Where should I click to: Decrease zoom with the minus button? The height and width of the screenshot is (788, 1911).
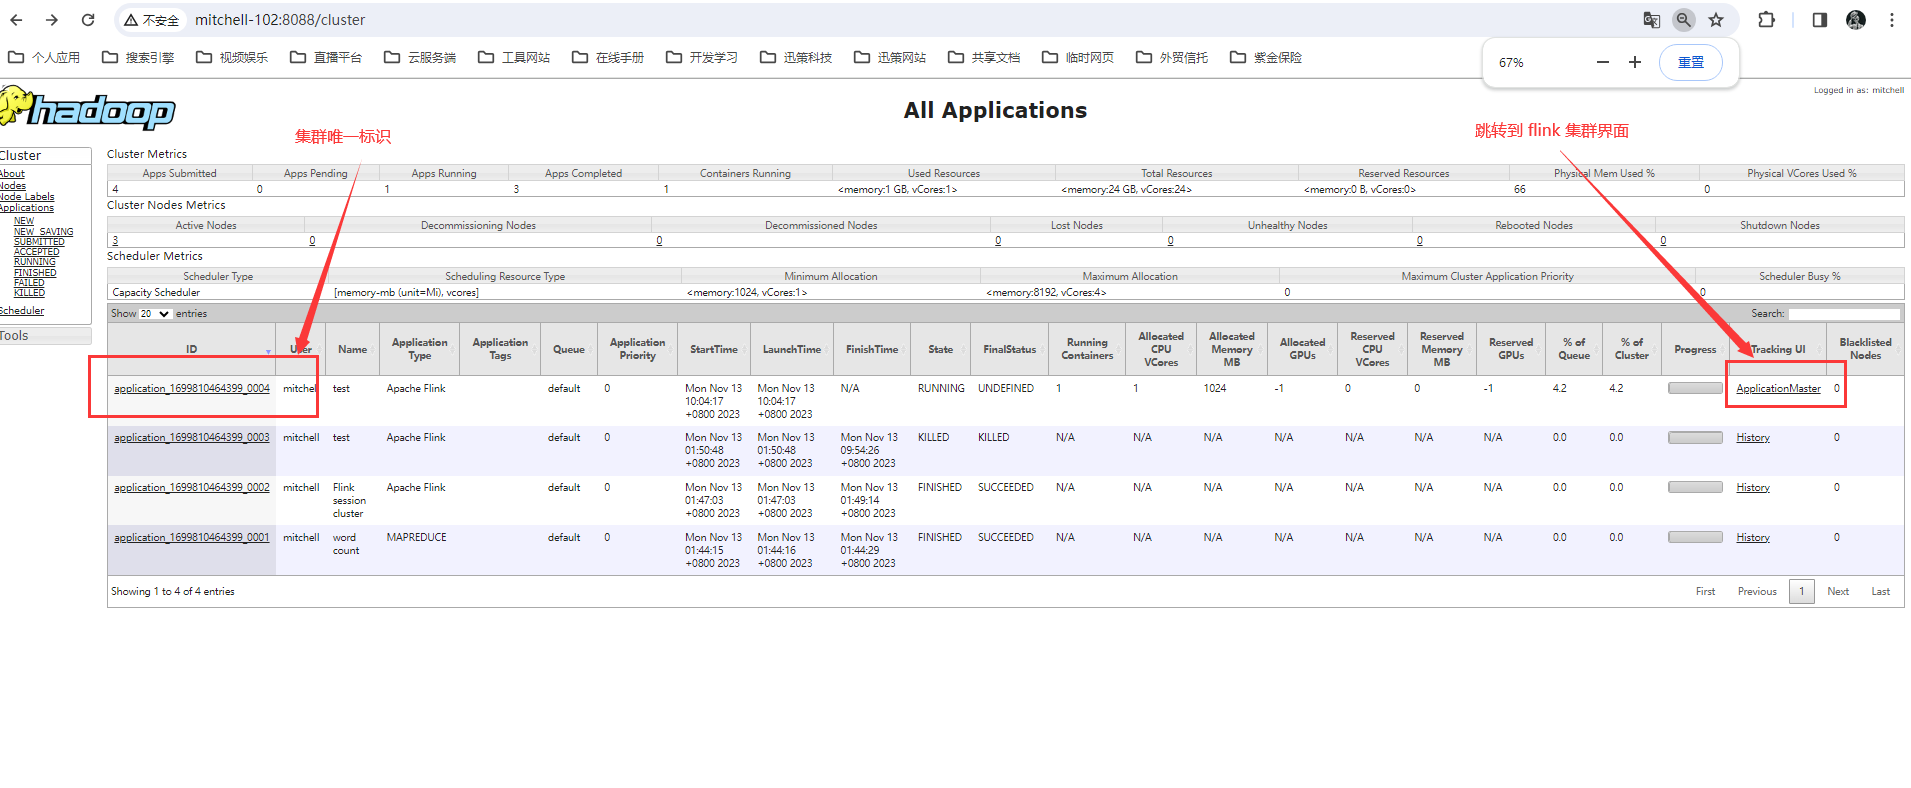[1603, 62]
